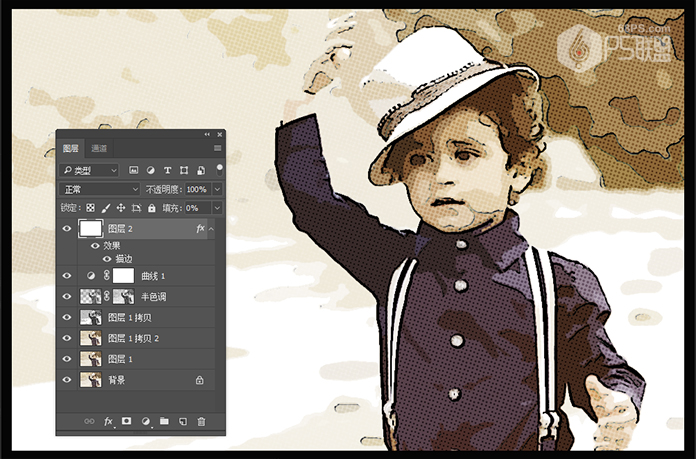Click the lock all padlock icon
The height and width of the screenshot is (459, 696).
(152, 208)
